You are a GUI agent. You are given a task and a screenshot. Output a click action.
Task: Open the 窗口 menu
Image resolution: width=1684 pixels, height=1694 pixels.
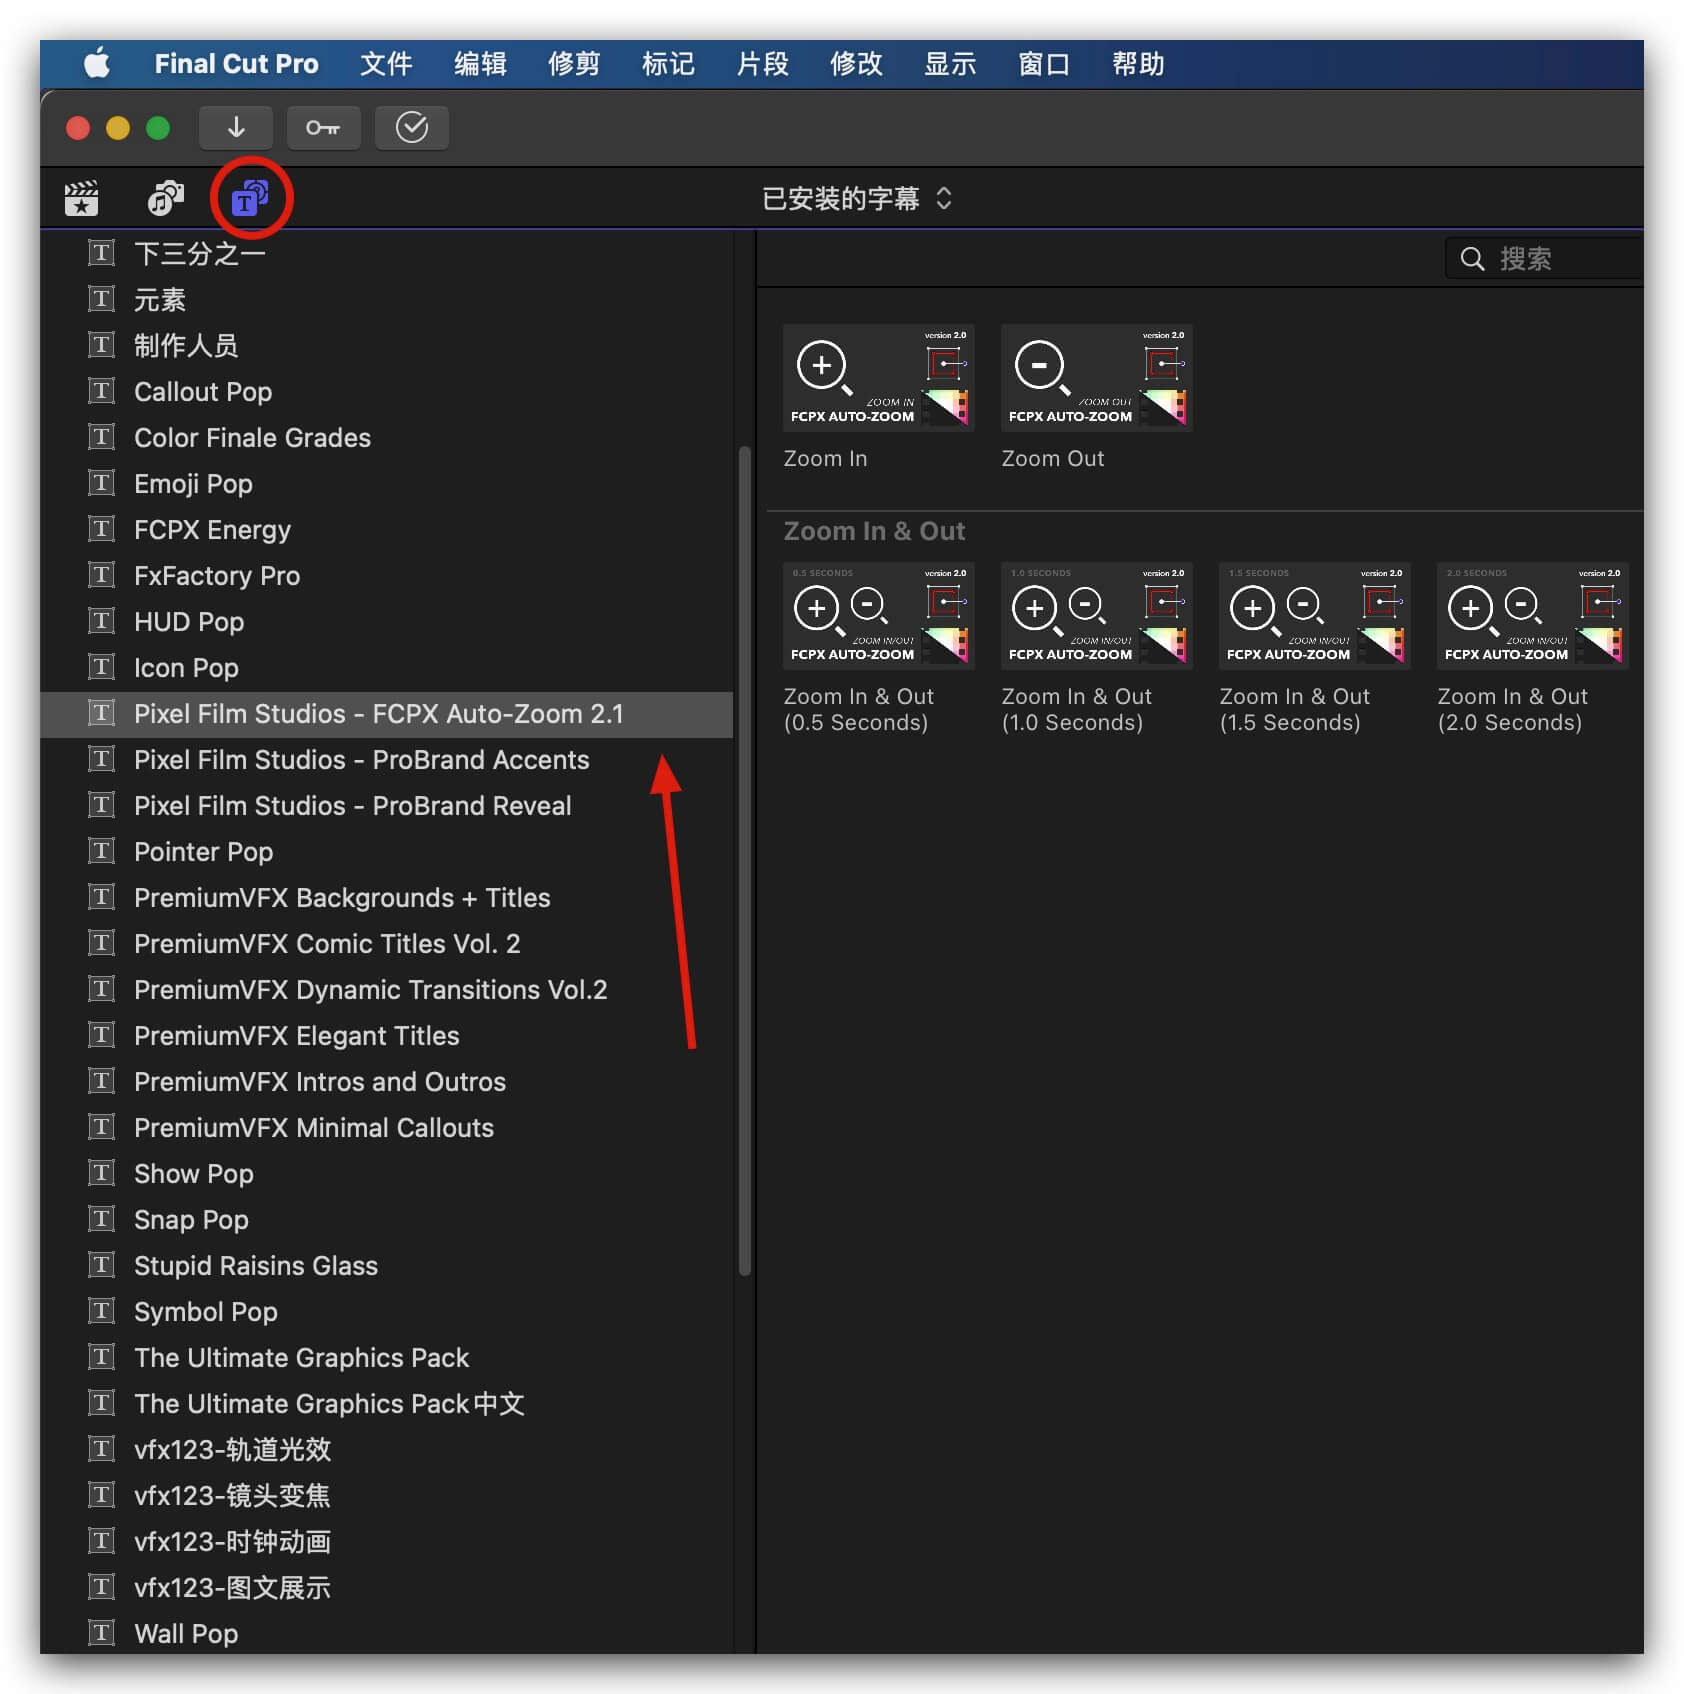pos(1044,64)
